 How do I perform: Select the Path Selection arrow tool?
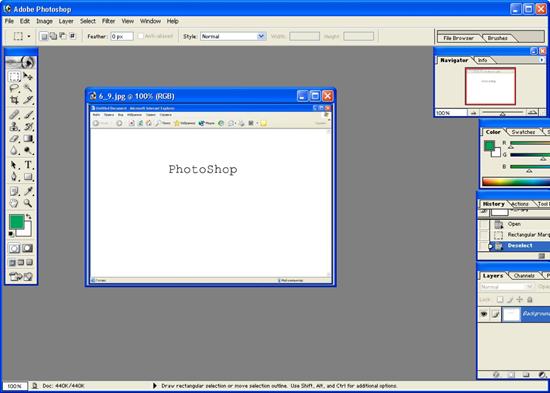[x=14, y=165]
